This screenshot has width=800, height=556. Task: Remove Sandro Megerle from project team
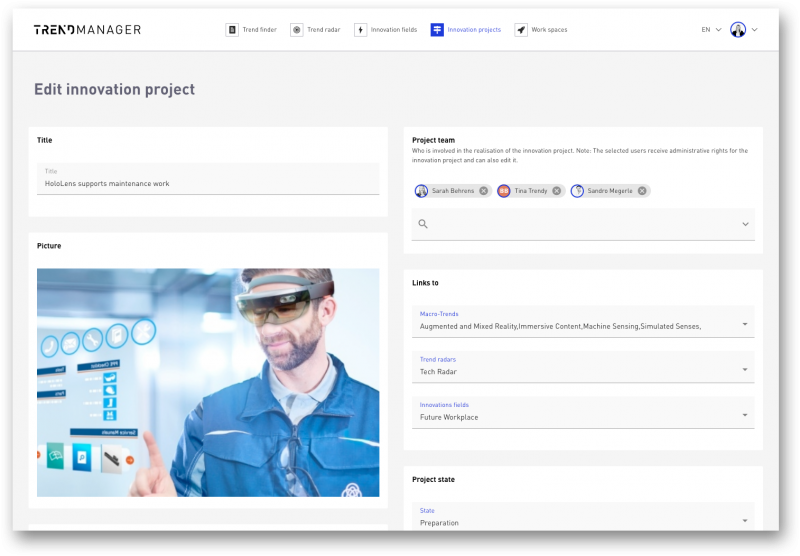coord(642,191)
